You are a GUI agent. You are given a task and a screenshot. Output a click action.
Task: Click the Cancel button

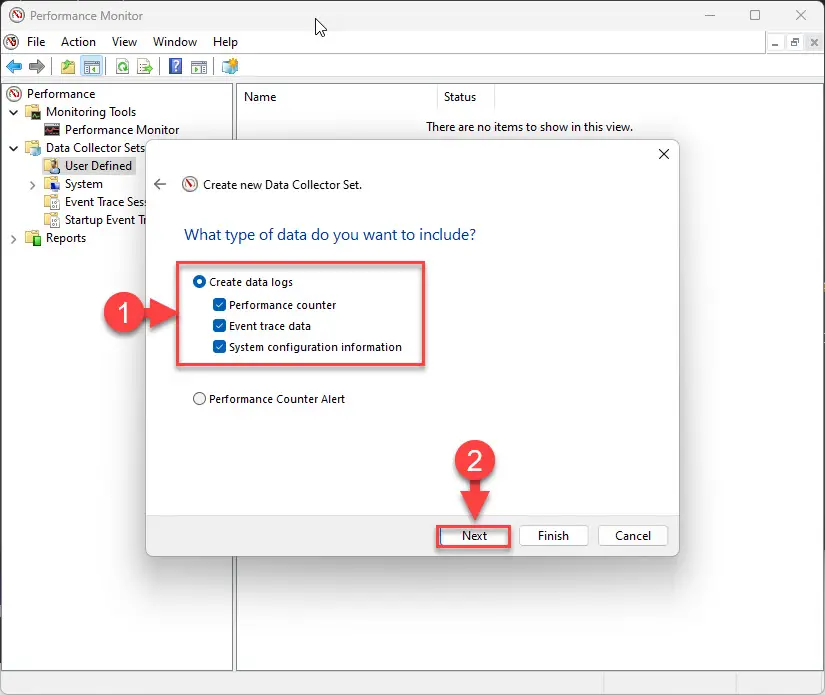pos(633,536)
